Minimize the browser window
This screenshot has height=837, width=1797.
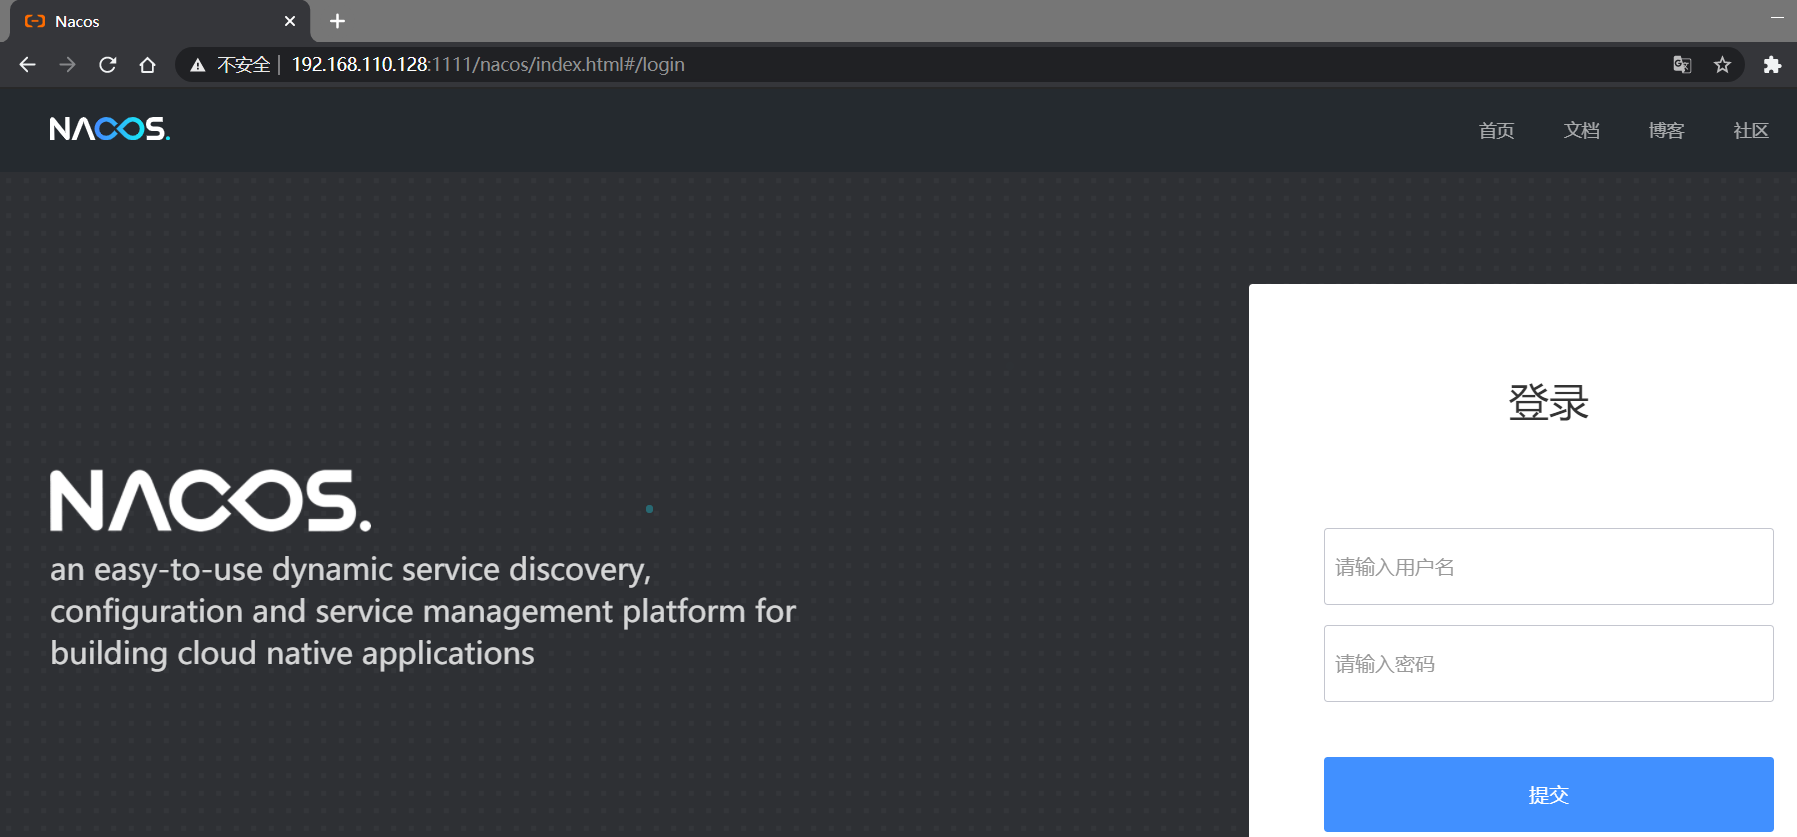(x=1777, y=18)
